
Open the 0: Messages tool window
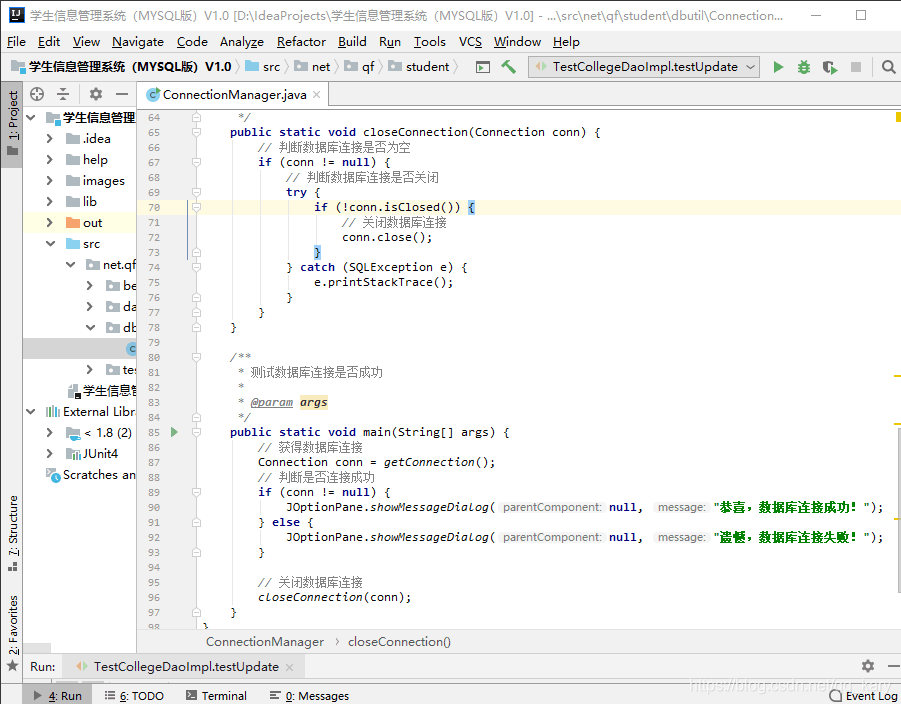[310, 696]
